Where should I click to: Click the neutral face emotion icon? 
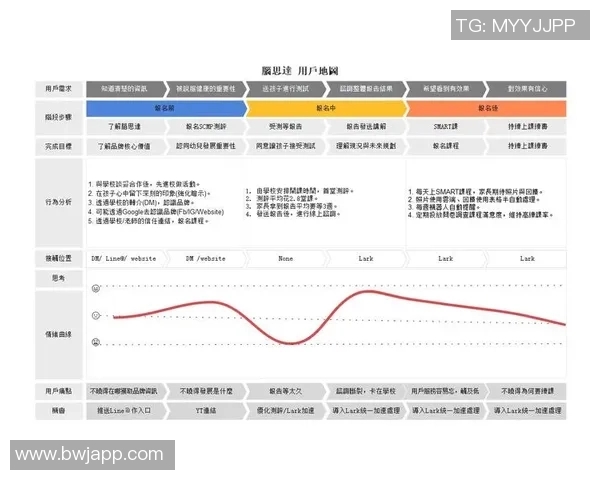pyautogui.click(x=97, y=316)
